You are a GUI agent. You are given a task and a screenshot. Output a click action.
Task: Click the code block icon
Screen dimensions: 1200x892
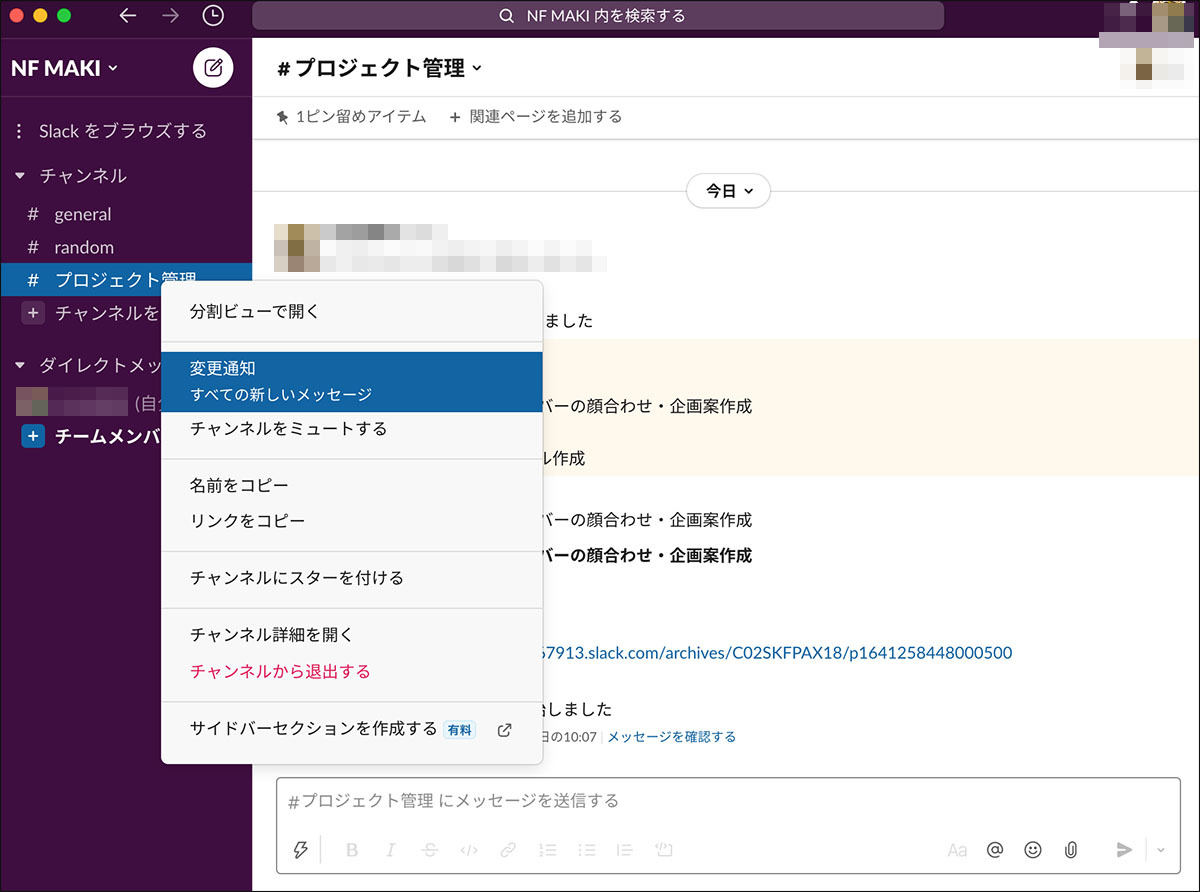point(664,850)
